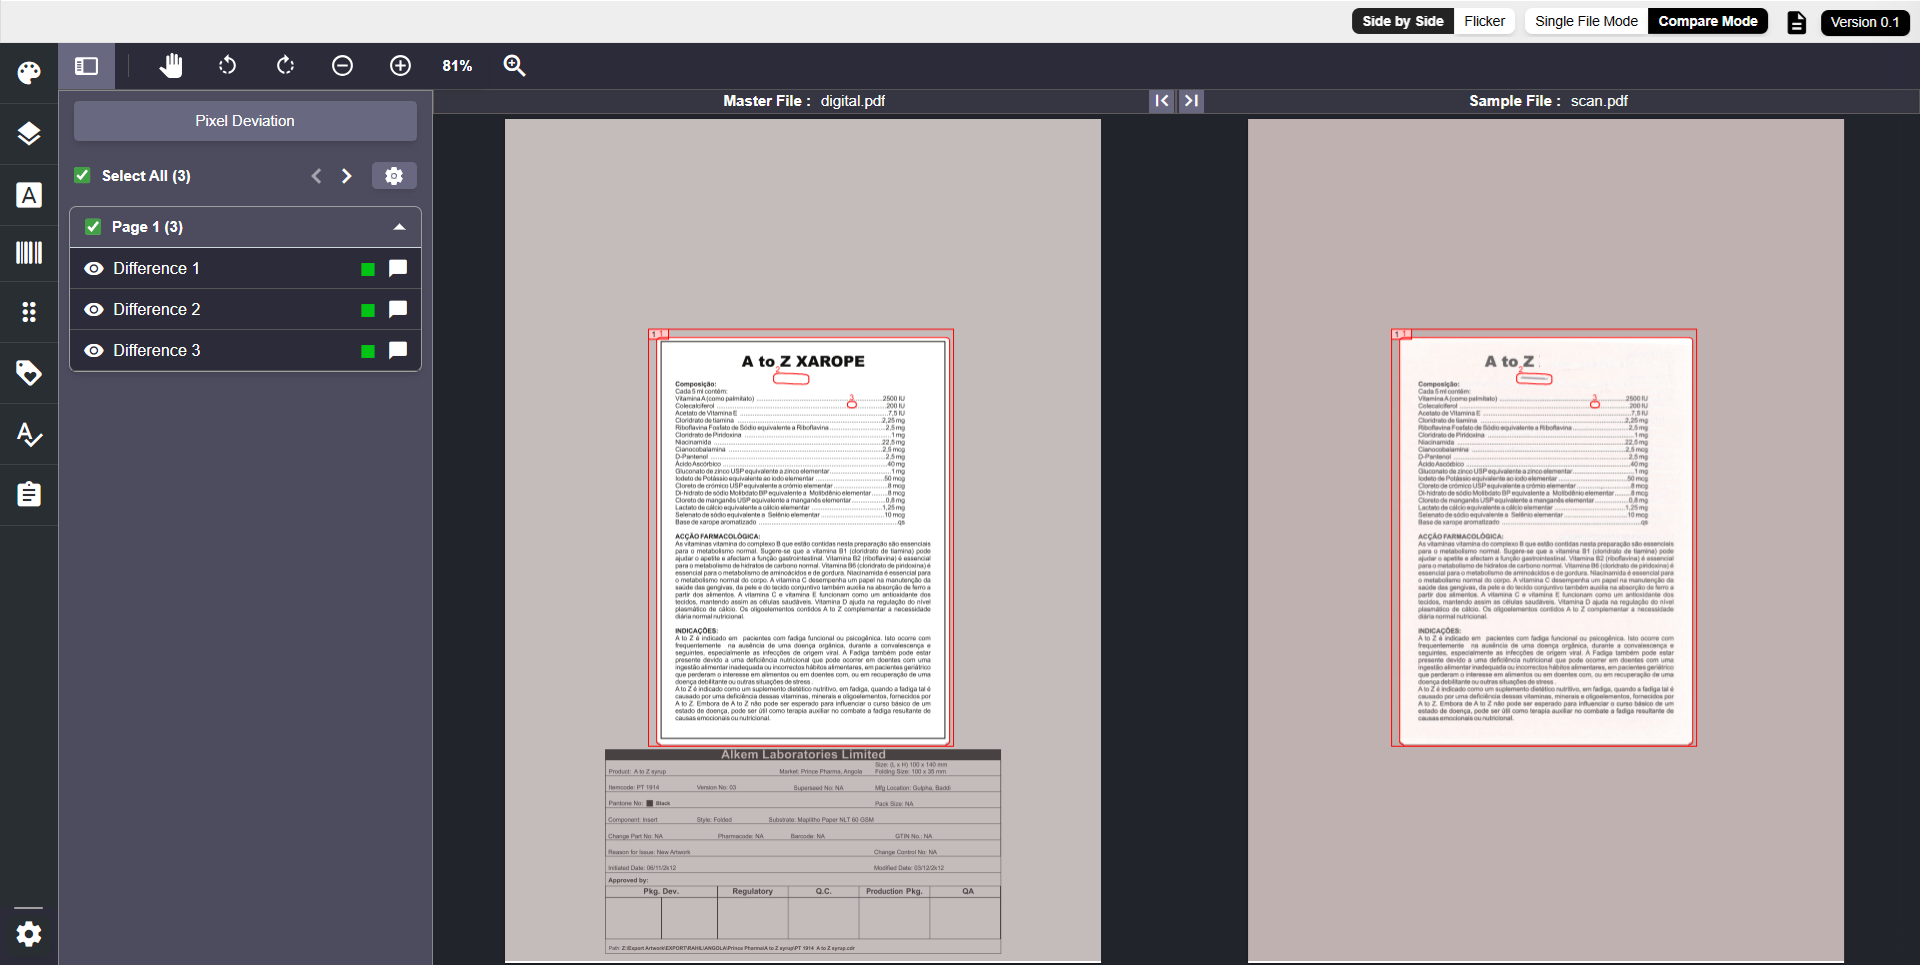The height and width of the screenshot is (965, 1920).
Task: Open comment for Difference 1
Action: 398,268
